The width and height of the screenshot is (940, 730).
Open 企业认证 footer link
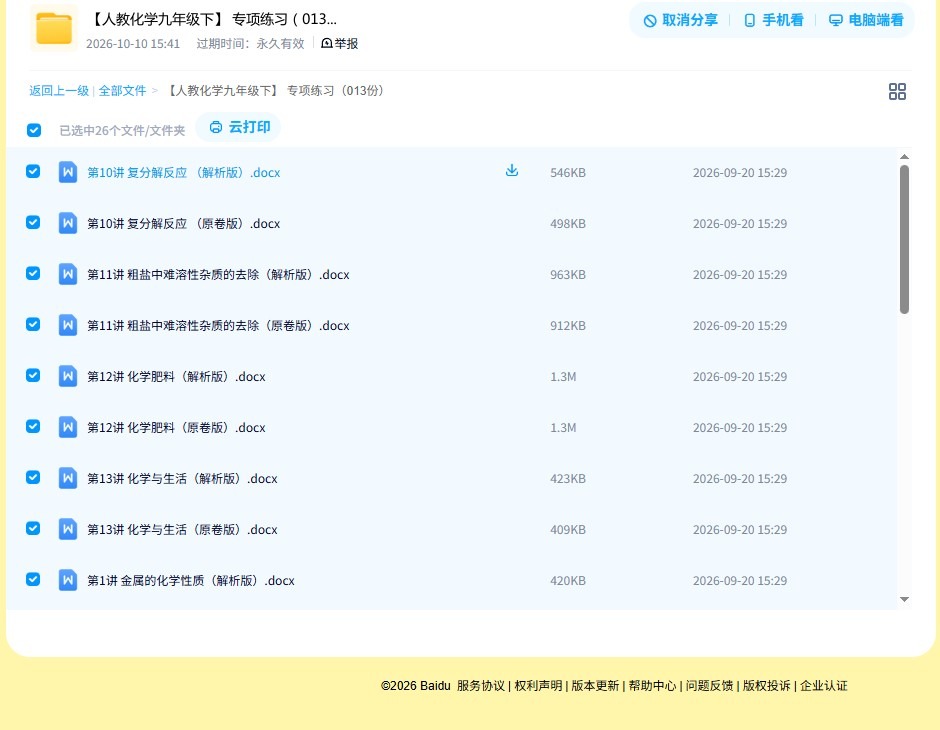tap(824, 686)
